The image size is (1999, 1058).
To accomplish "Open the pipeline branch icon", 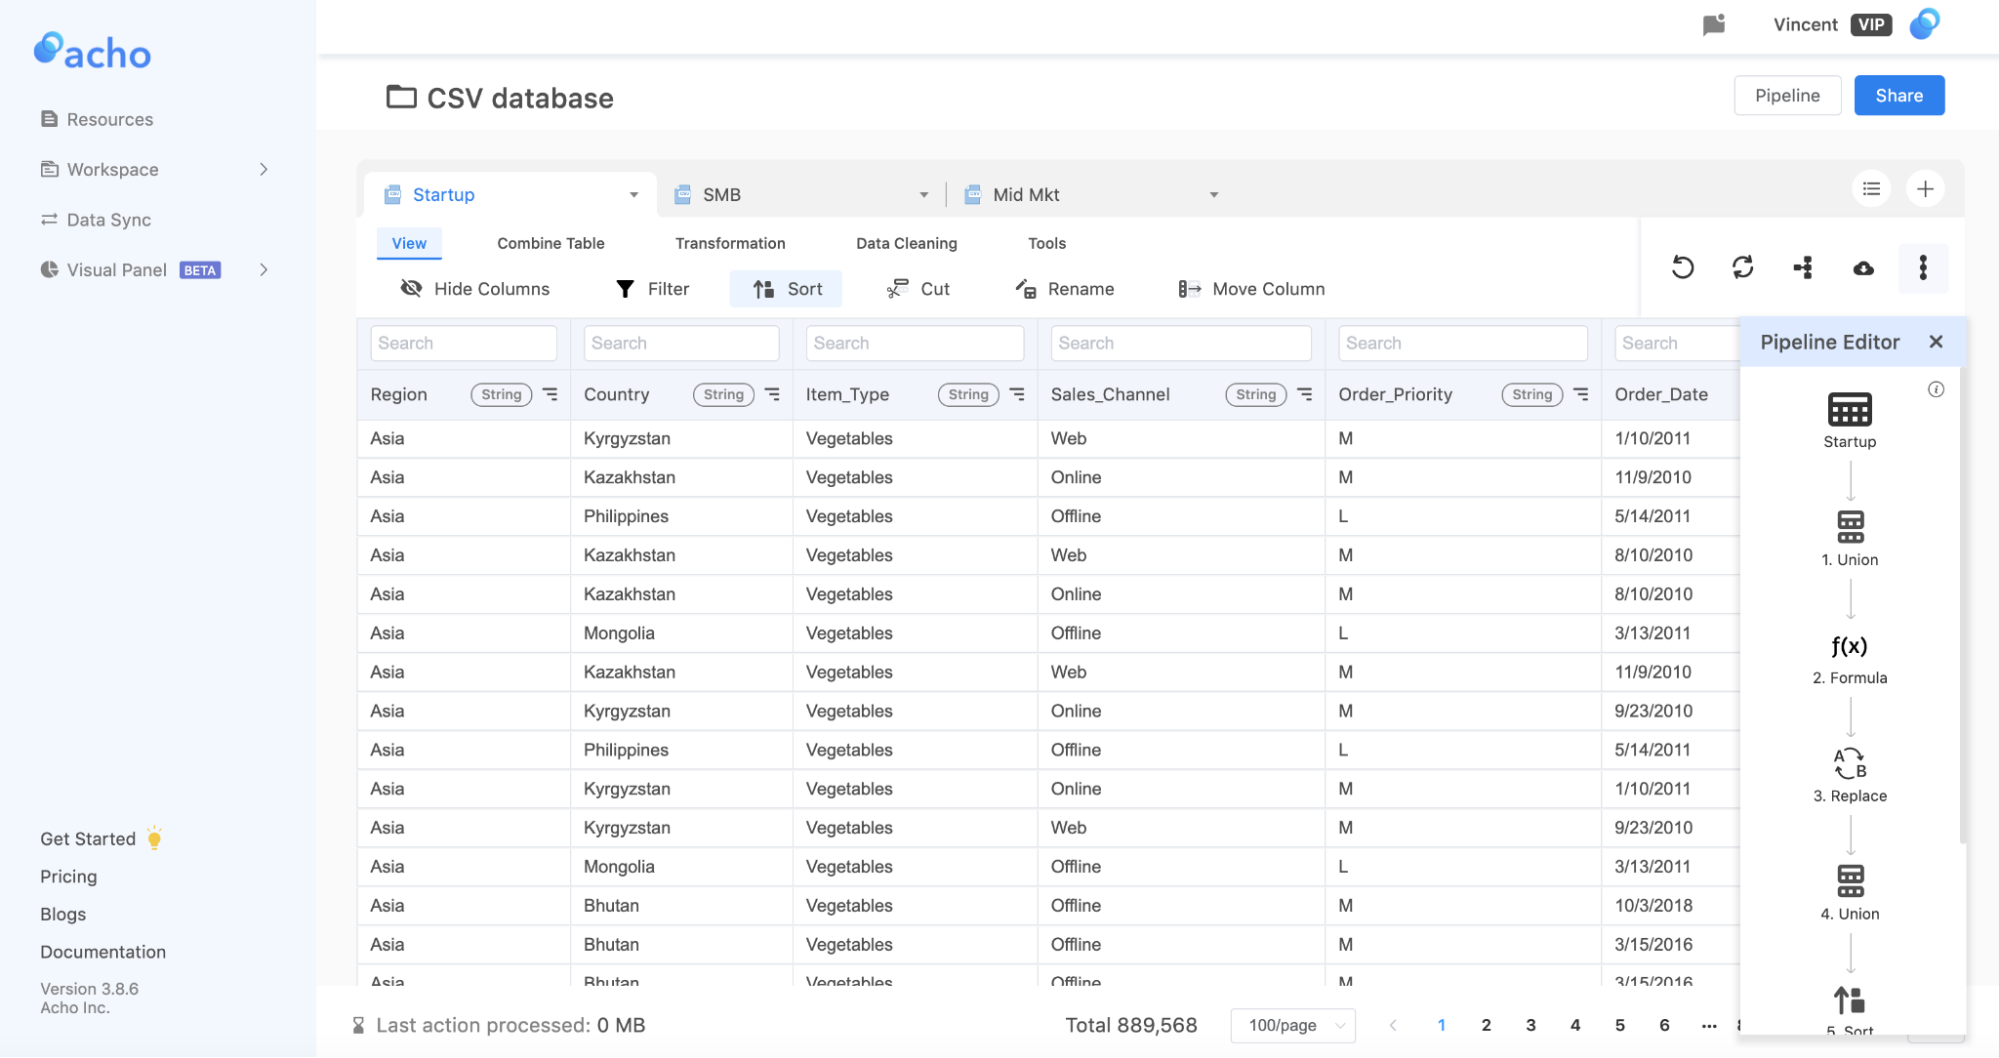I will pos(1803,267).
